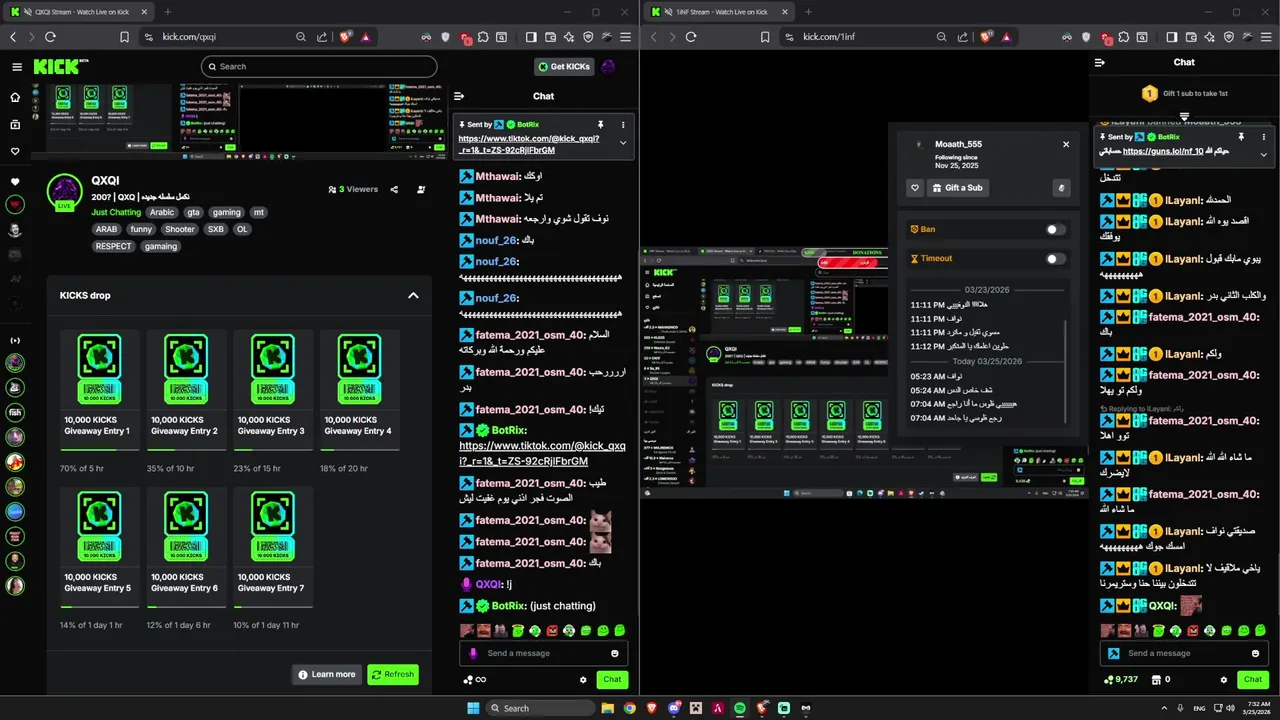
Task: Toggle the Timeout switch for Moaath_555
Action: coord(1055,259)
